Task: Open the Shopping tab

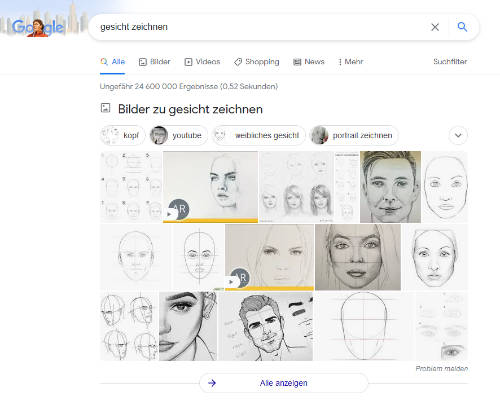Action: click(257, 62)
